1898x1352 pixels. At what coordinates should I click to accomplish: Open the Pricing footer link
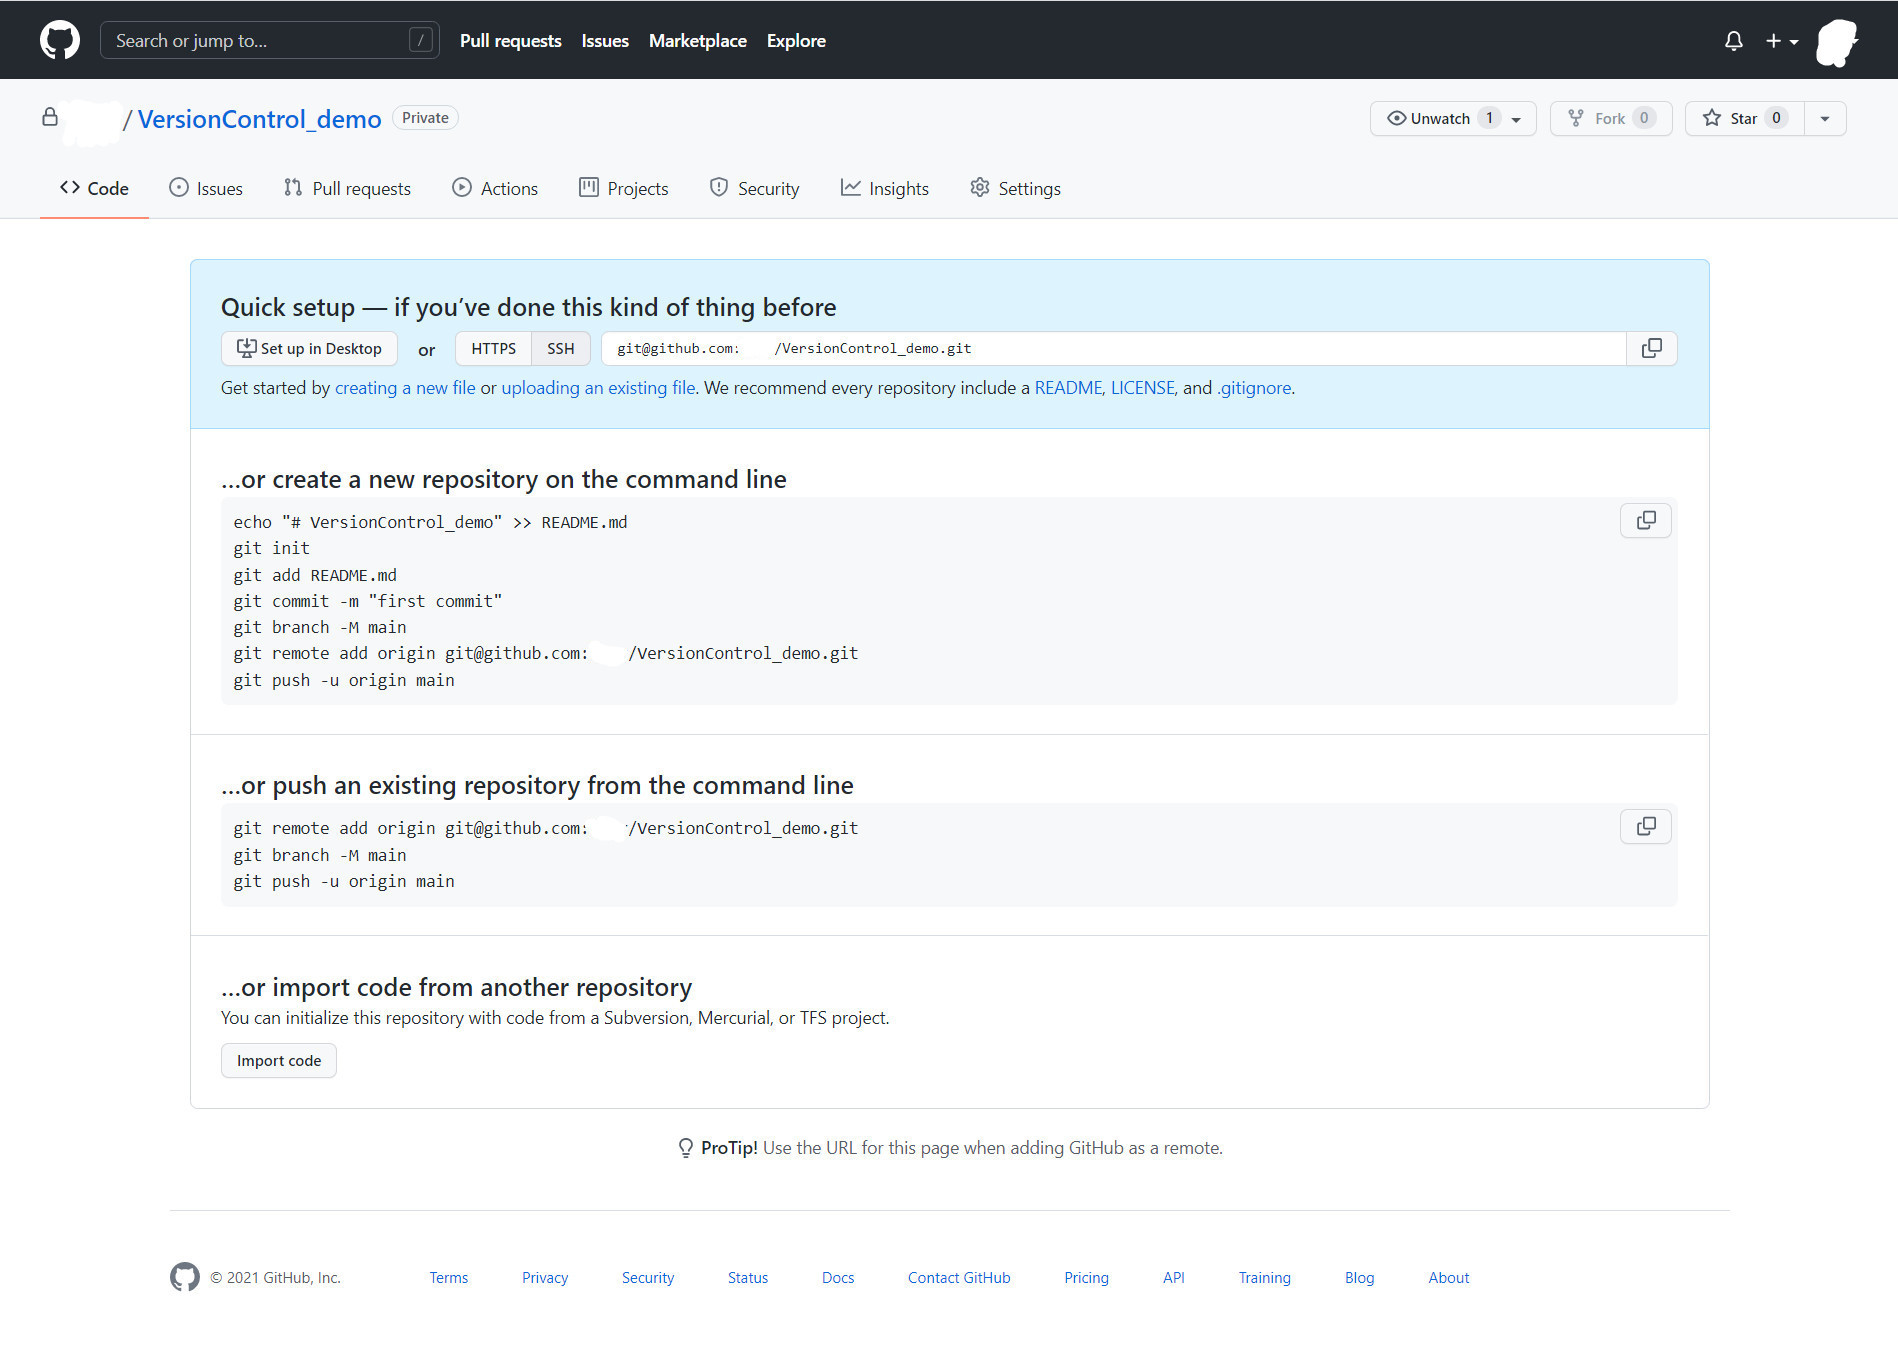pyautogui.click(x=1086, y=1278)
